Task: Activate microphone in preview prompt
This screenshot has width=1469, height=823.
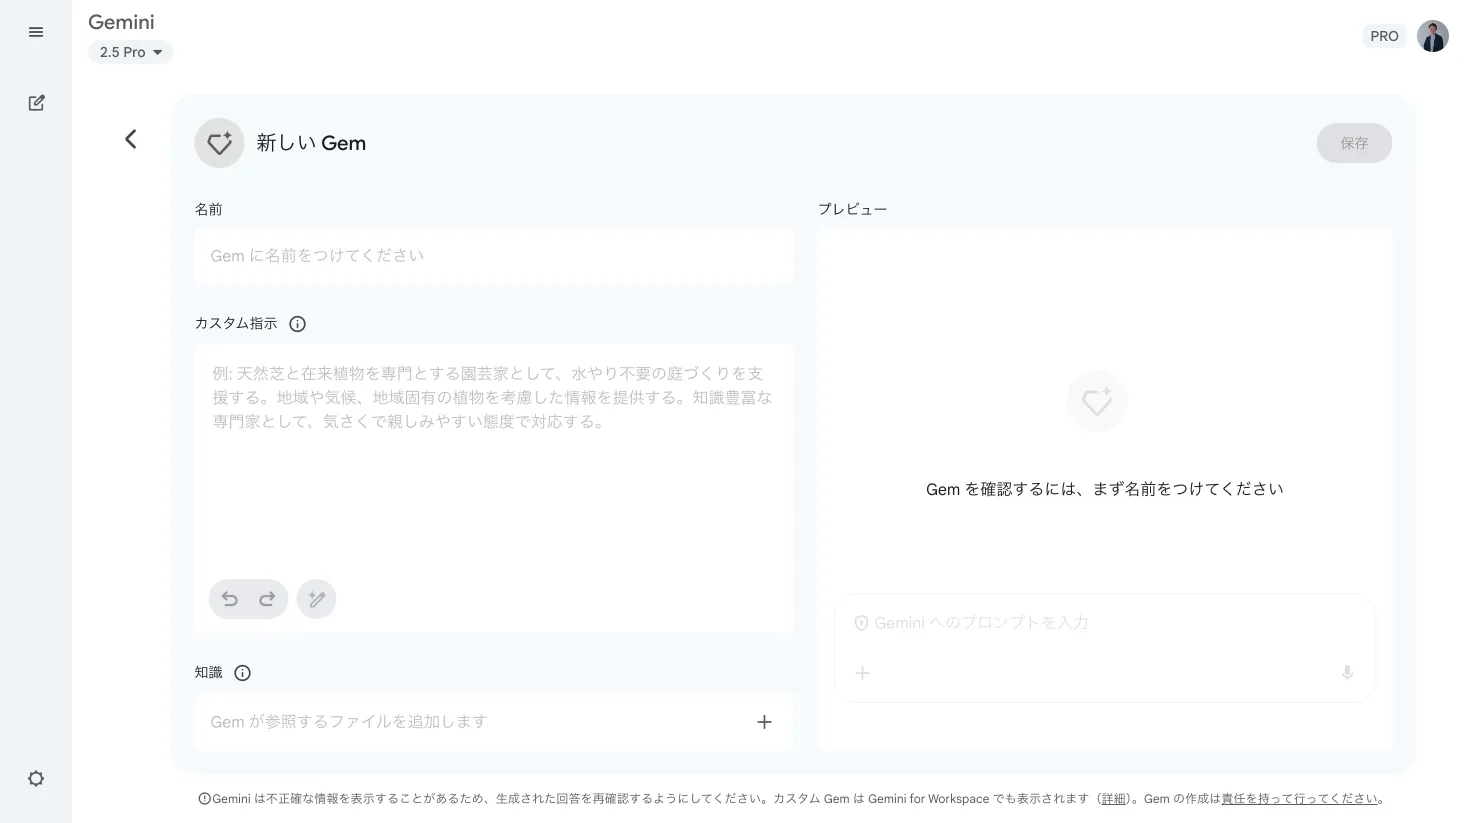Action: click(1347, 673)
